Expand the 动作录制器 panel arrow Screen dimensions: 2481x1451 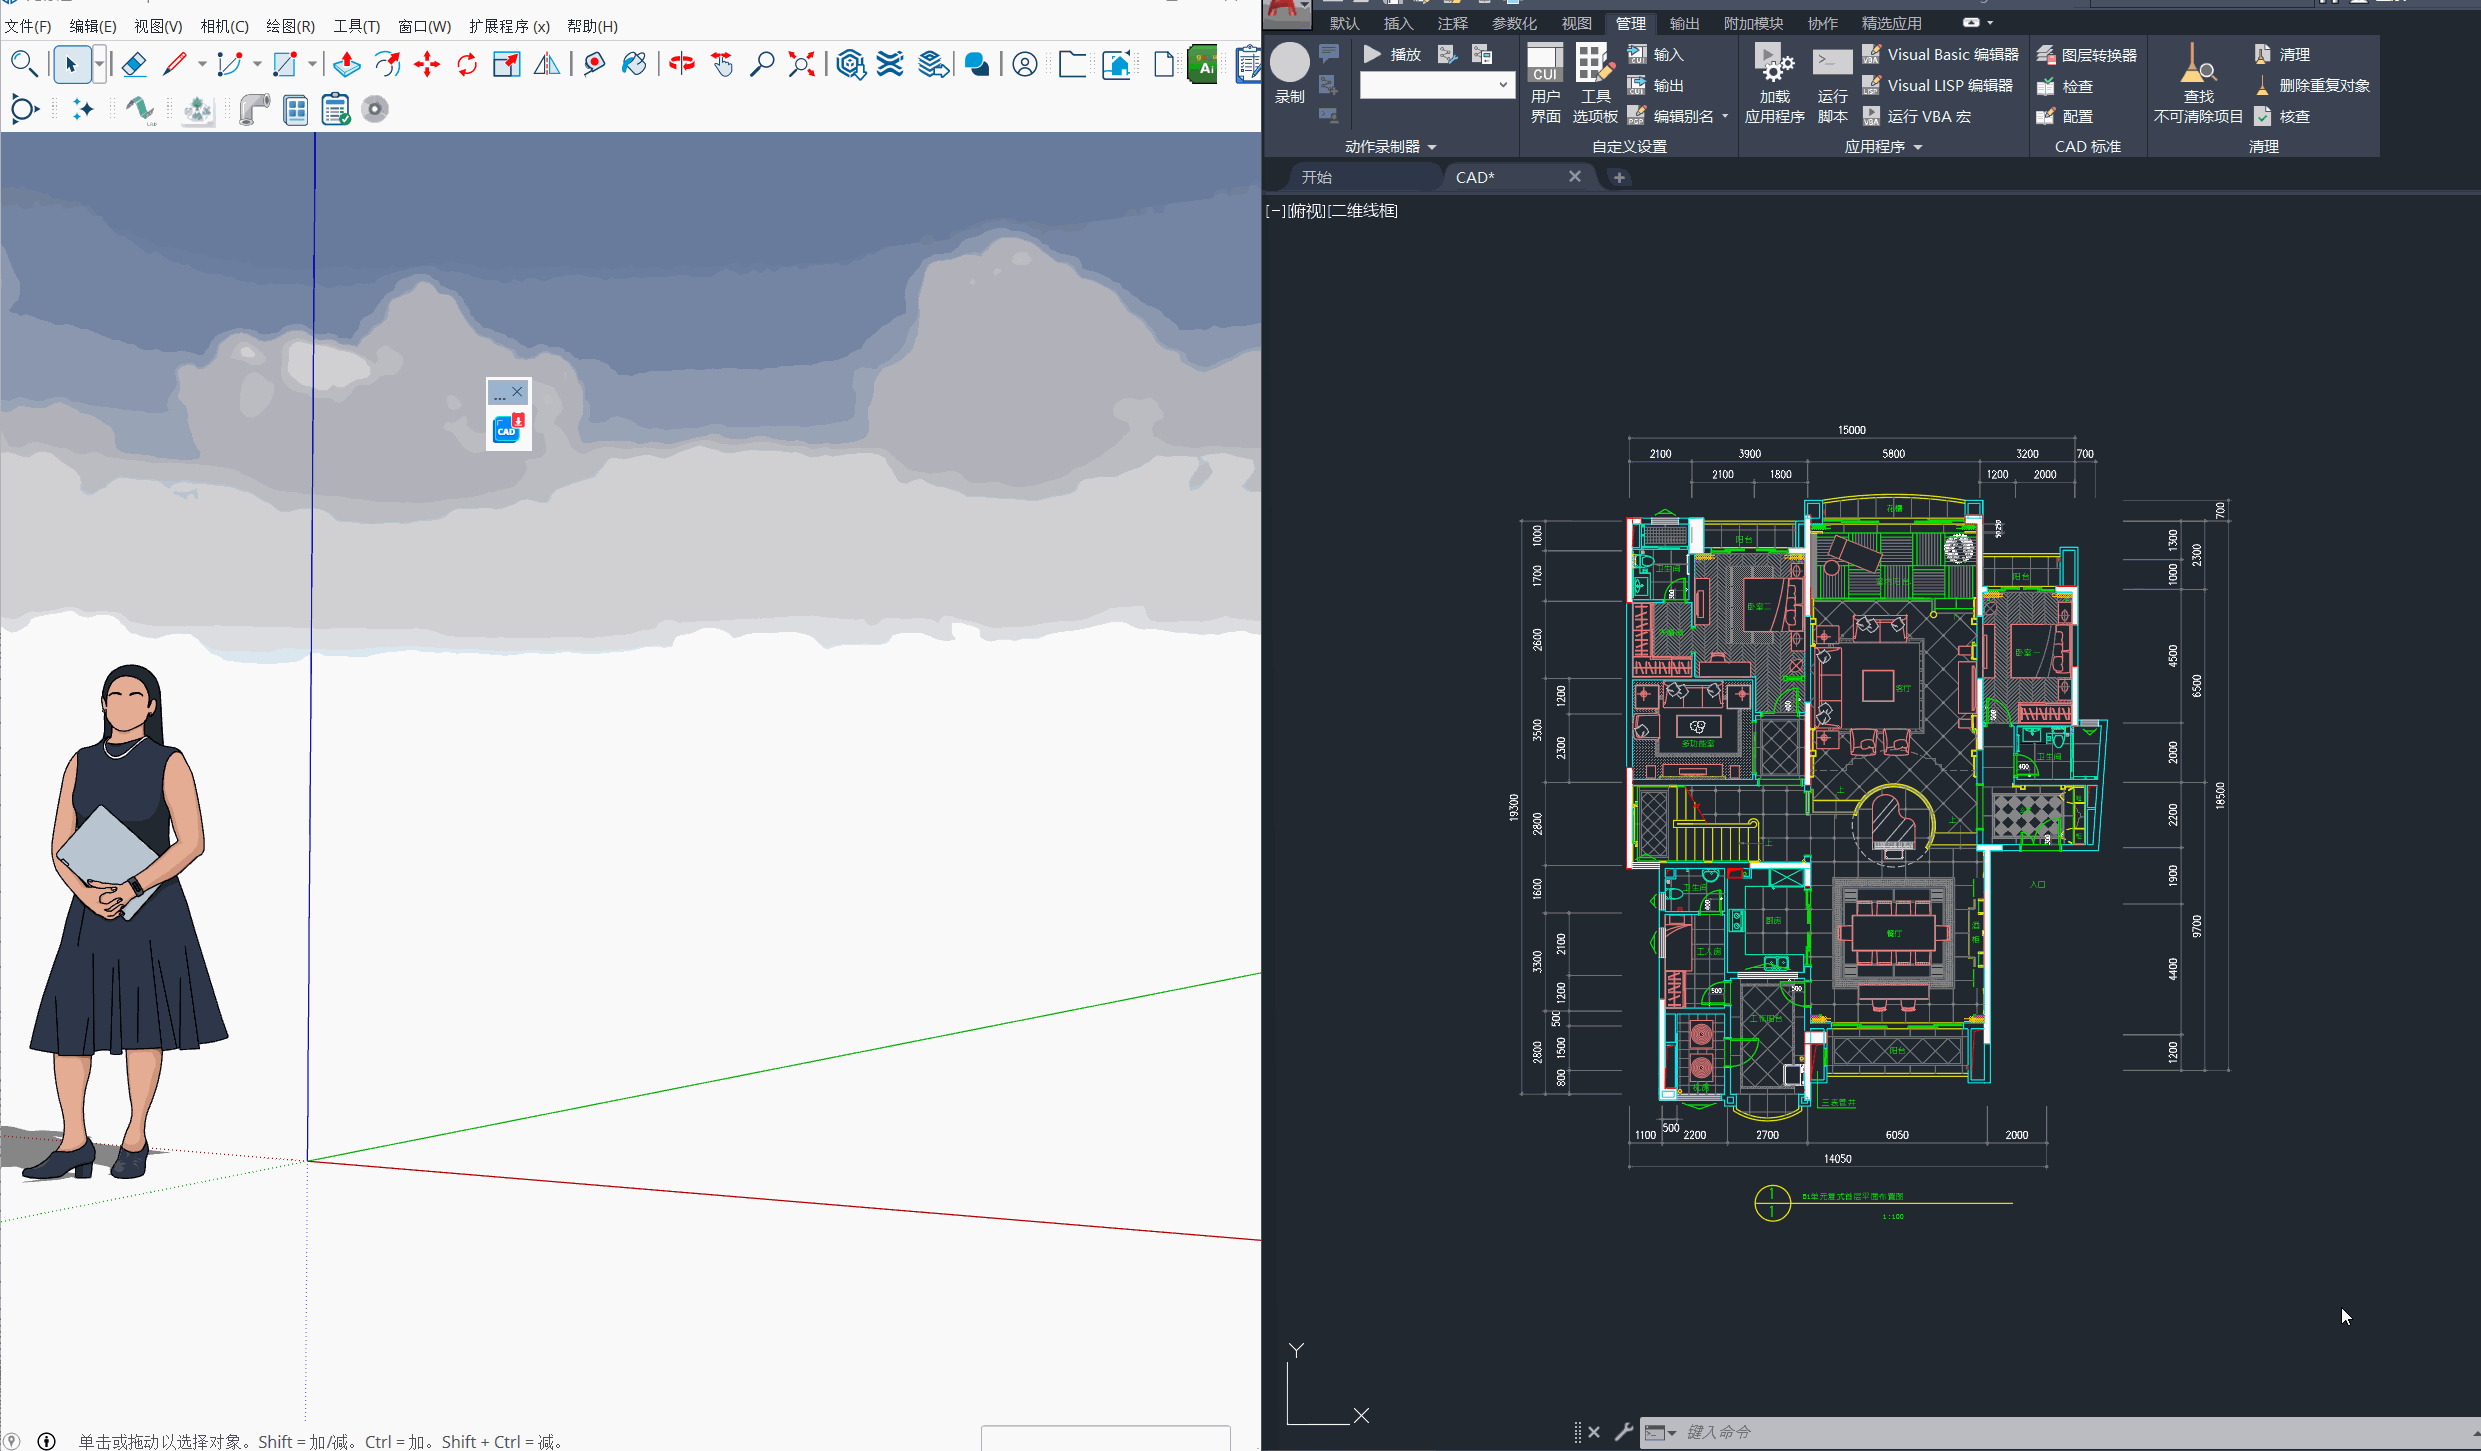point(1432,147)
